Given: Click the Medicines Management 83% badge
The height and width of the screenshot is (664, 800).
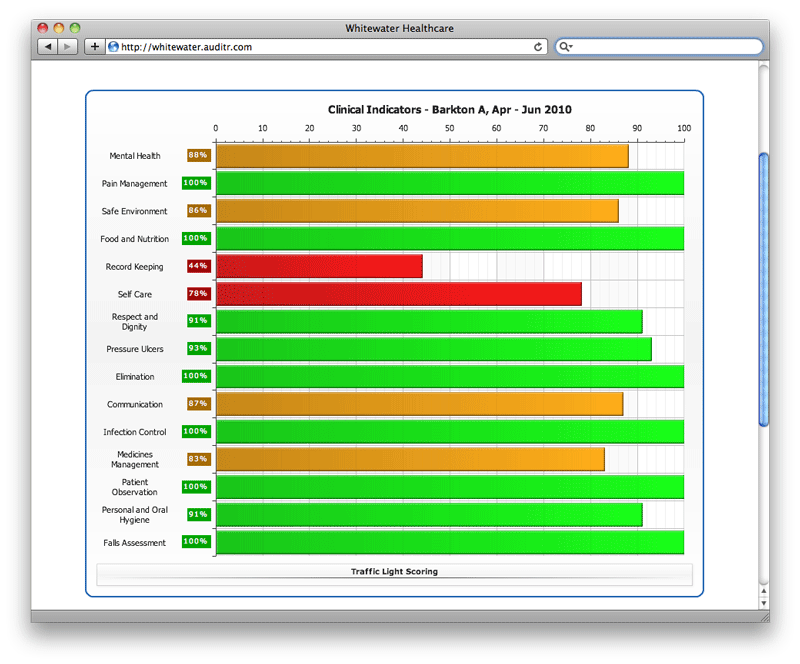Looking at the screenshot, I should tap(197, 459).
